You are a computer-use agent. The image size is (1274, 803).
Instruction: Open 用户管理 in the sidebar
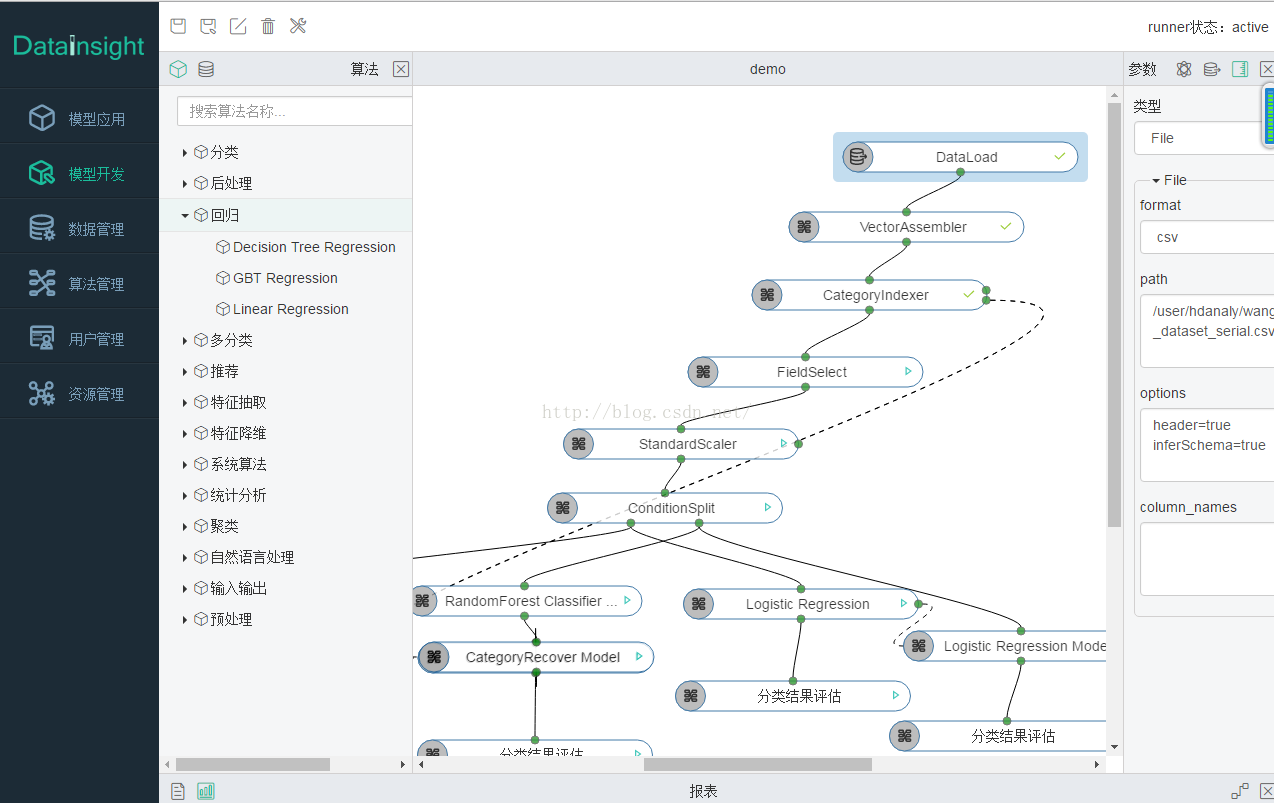coord(79,339)
